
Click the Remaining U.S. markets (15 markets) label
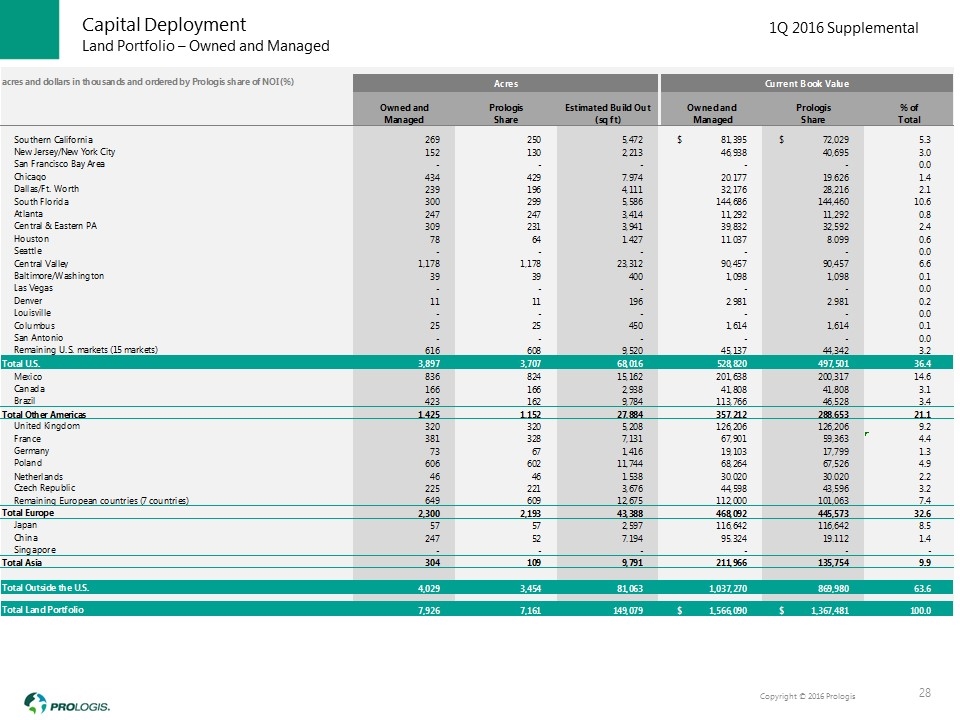tap(86, 349)
